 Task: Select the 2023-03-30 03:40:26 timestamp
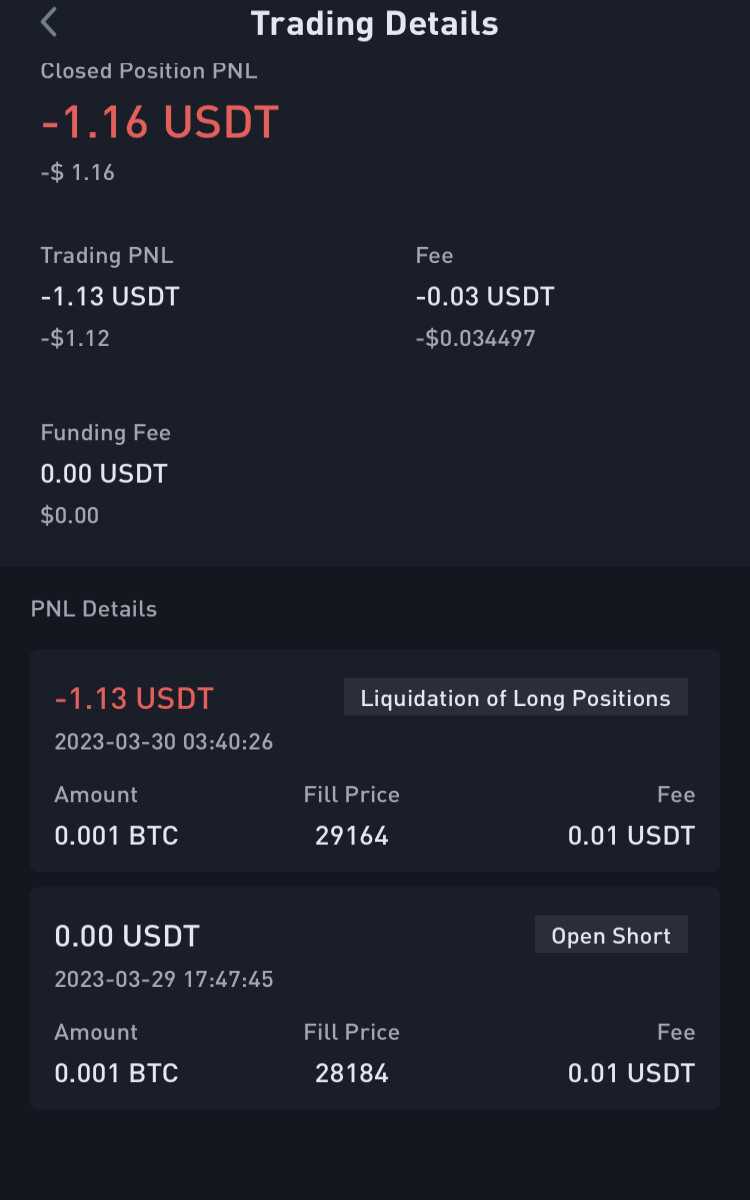pos(164,742)
